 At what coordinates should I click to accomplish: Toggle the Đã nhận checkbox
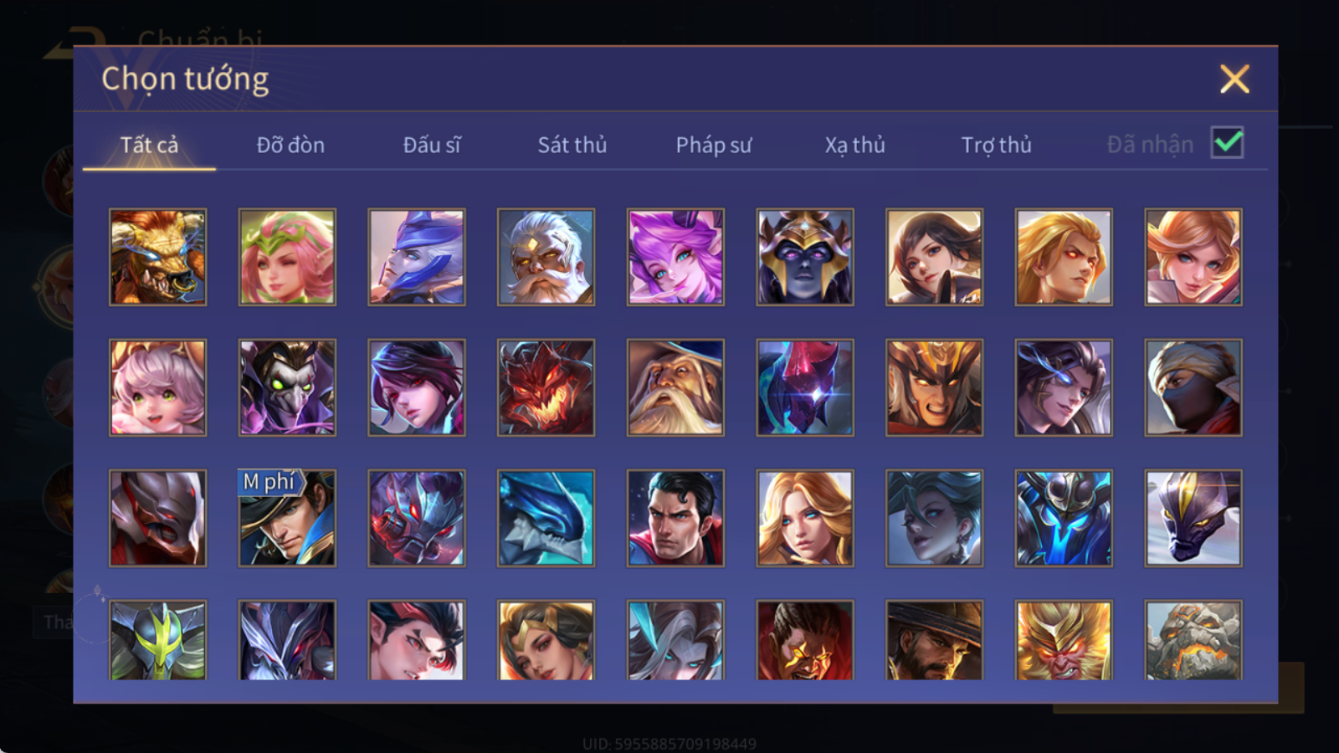coord(1227,143)
